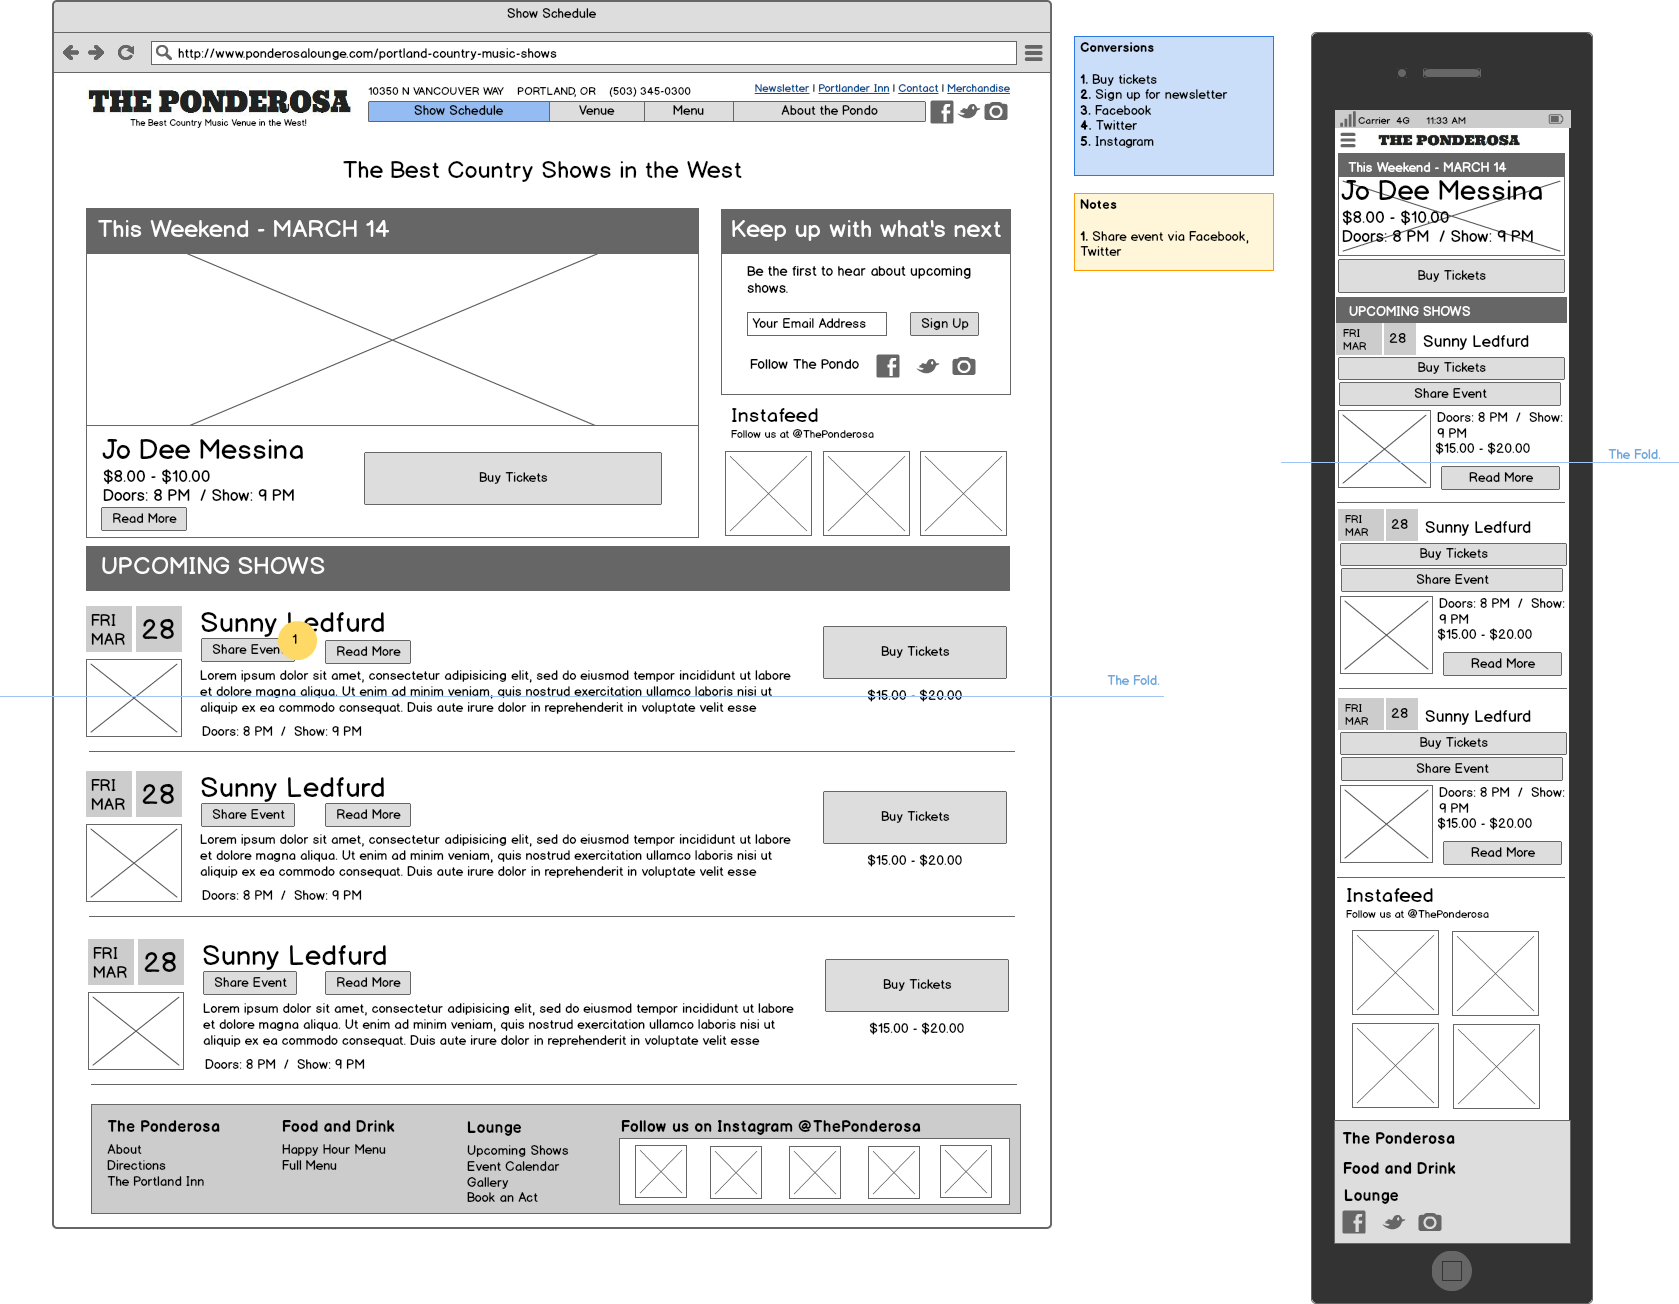The image size is (1679, 1304).
Task: Tap the phone home button
Action: click(1452, 1271)
